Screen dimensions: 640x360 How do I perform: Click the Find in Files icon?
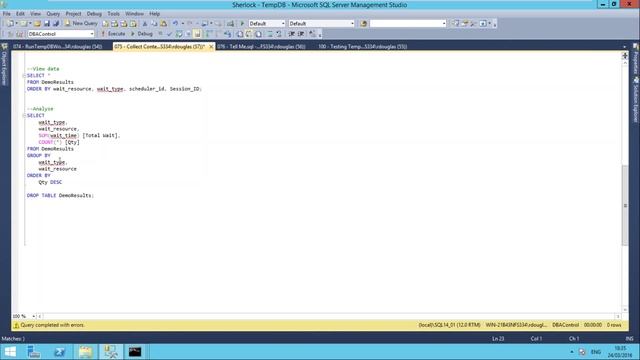(363, 24)
